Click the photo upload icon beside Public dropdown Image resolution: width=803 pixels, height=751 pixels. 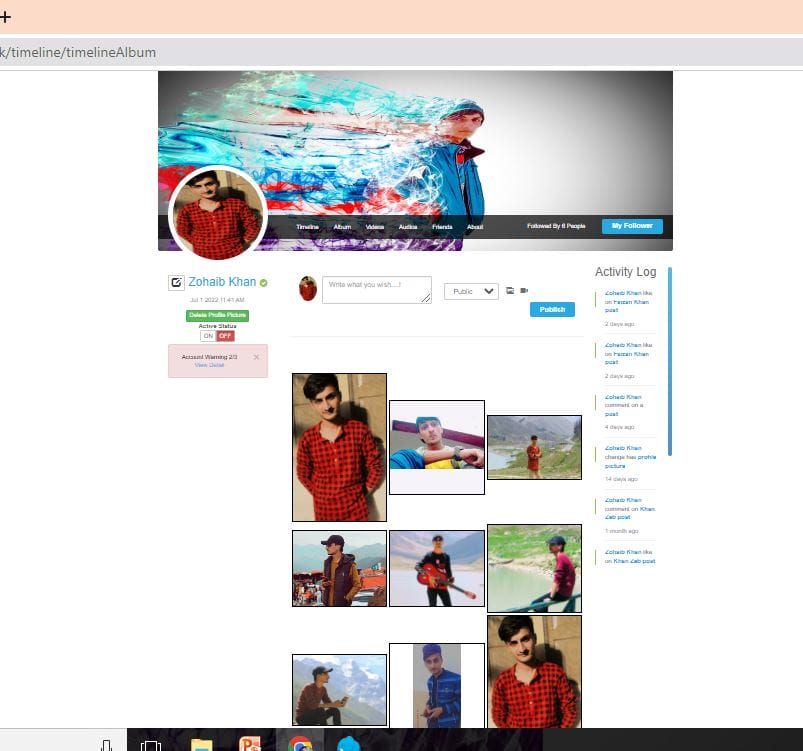tap(510, 291)
